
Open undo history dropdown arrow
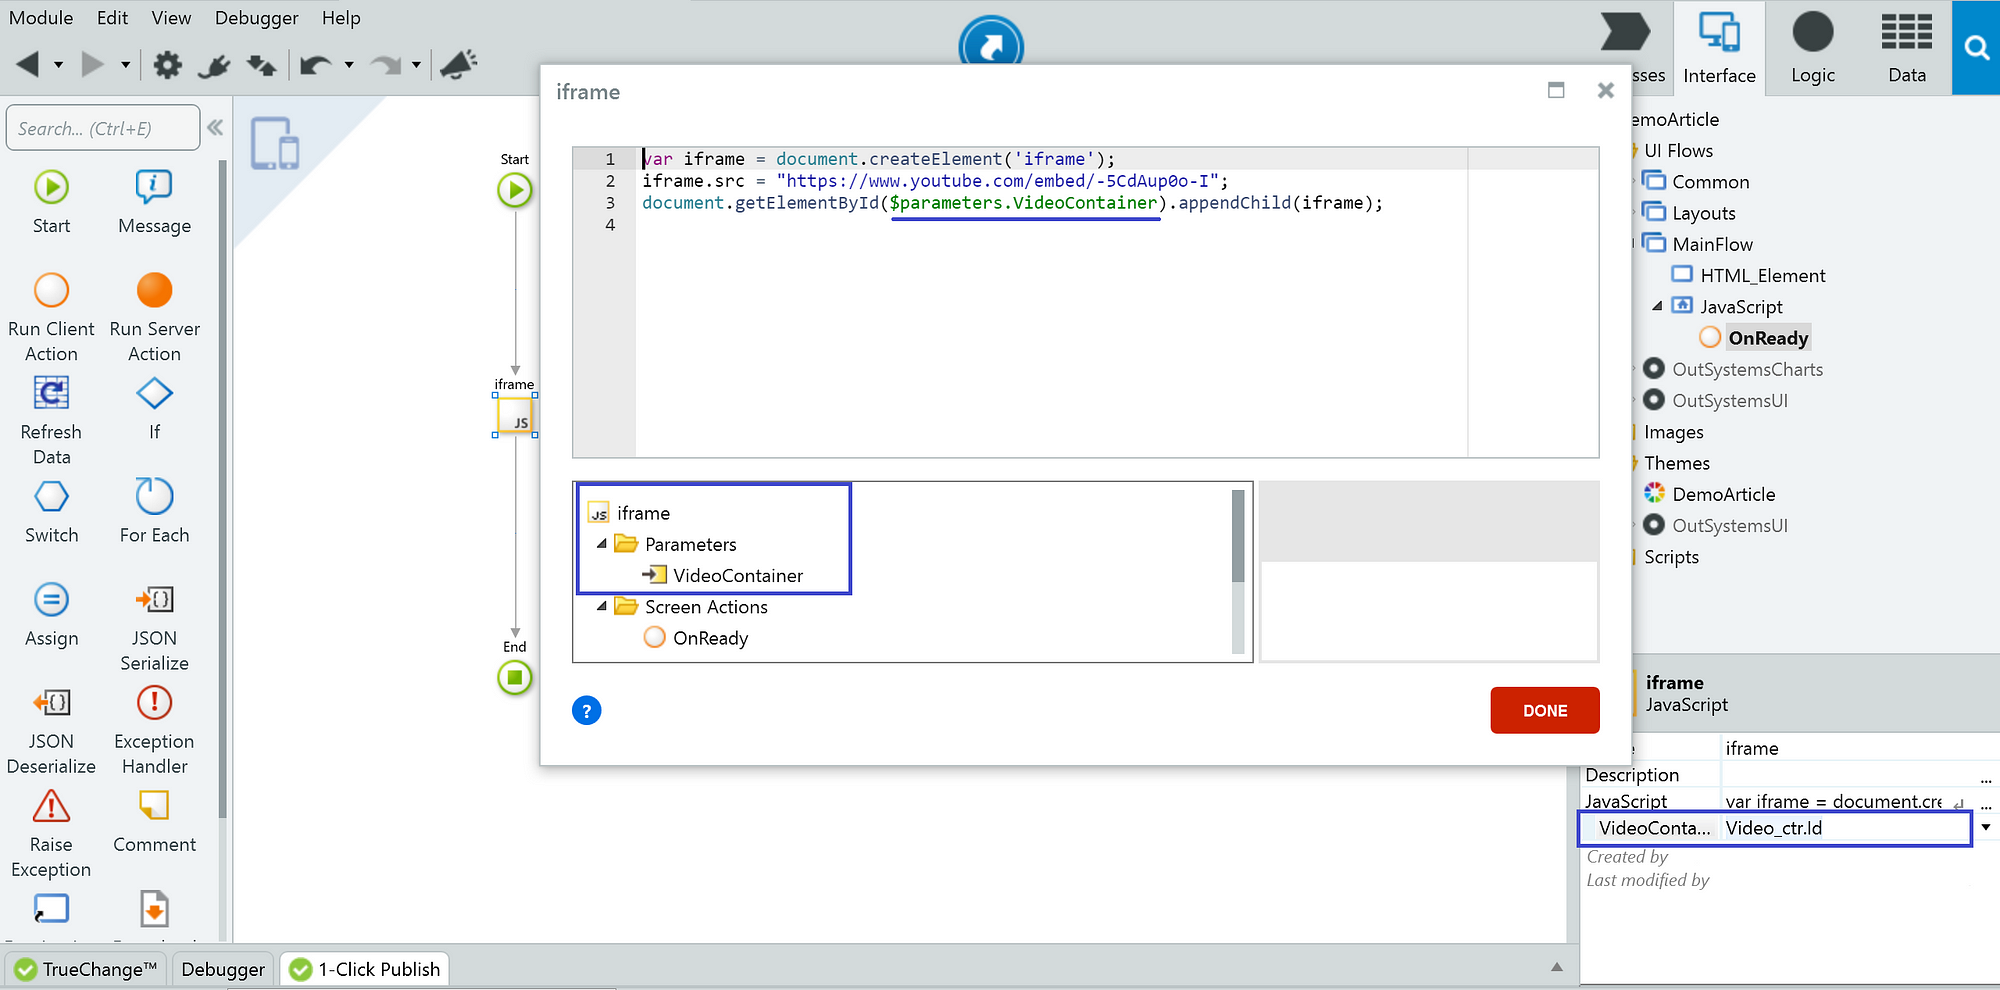click(348, 65)
